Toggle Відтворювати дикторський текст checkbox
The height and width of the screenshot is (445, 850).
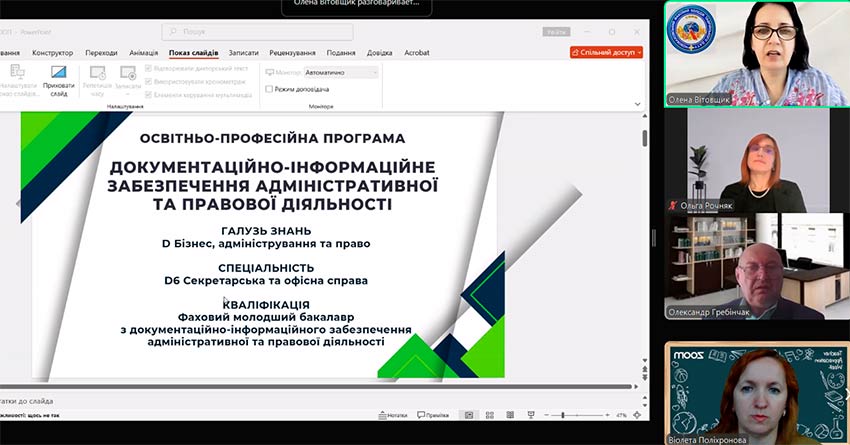(149, 68)
